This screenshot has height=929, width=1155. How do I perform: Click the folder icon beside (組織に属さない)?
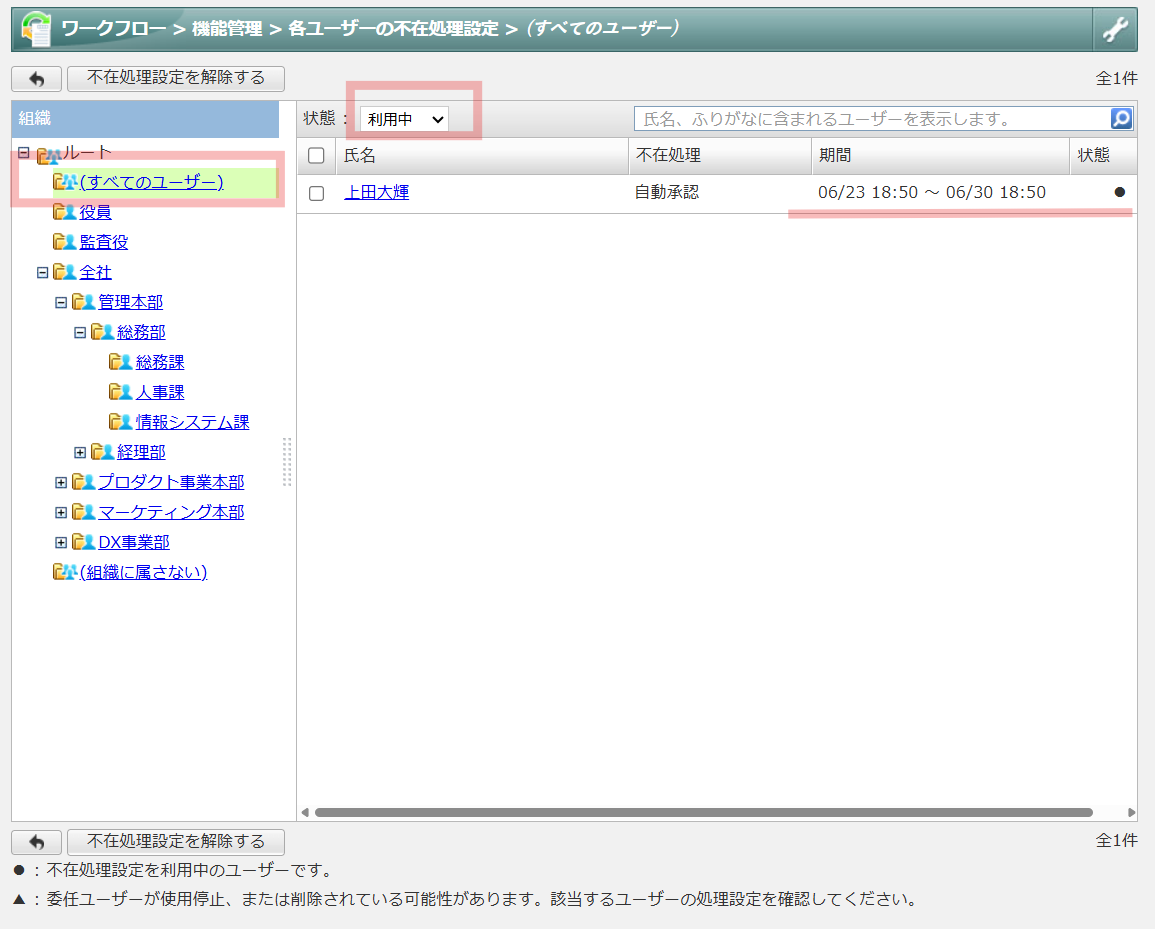tap(65, 572)
